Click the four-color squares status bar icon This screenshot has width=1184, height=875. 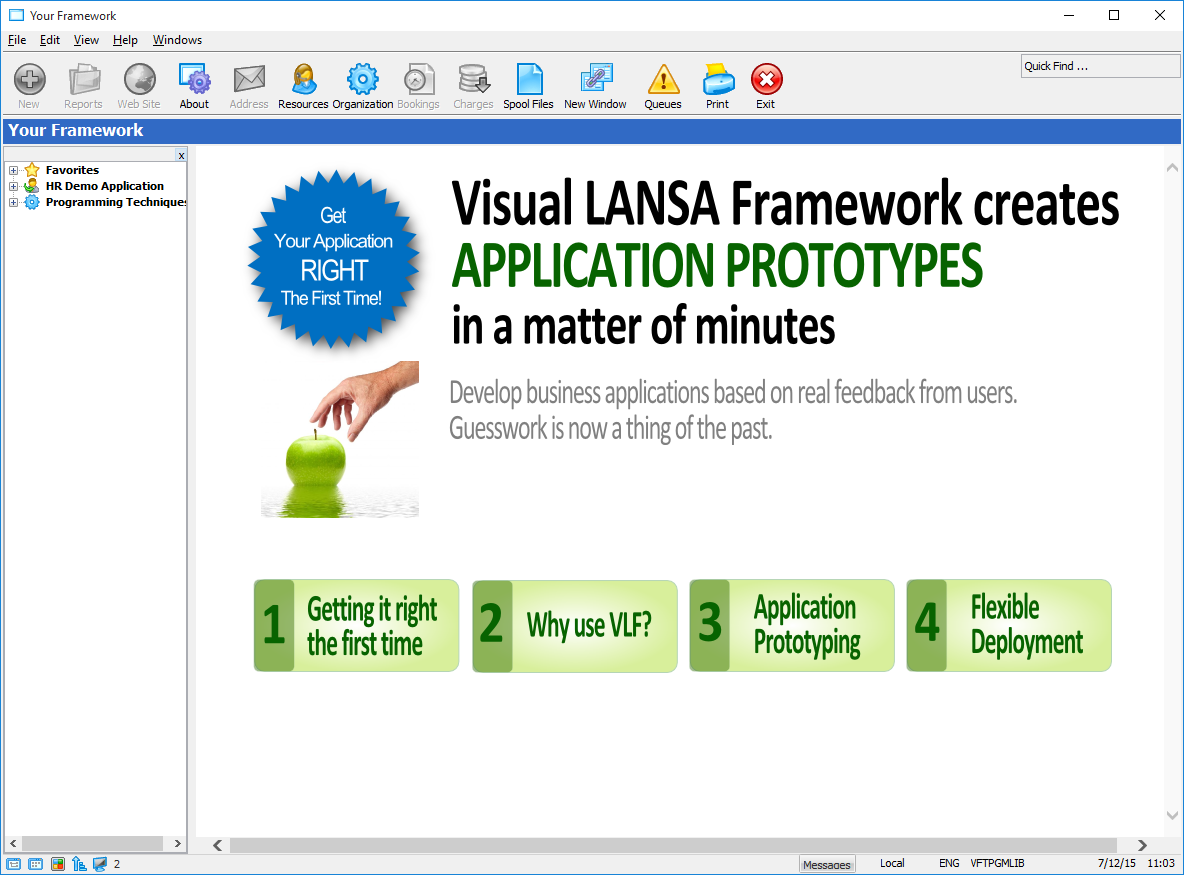57,864
